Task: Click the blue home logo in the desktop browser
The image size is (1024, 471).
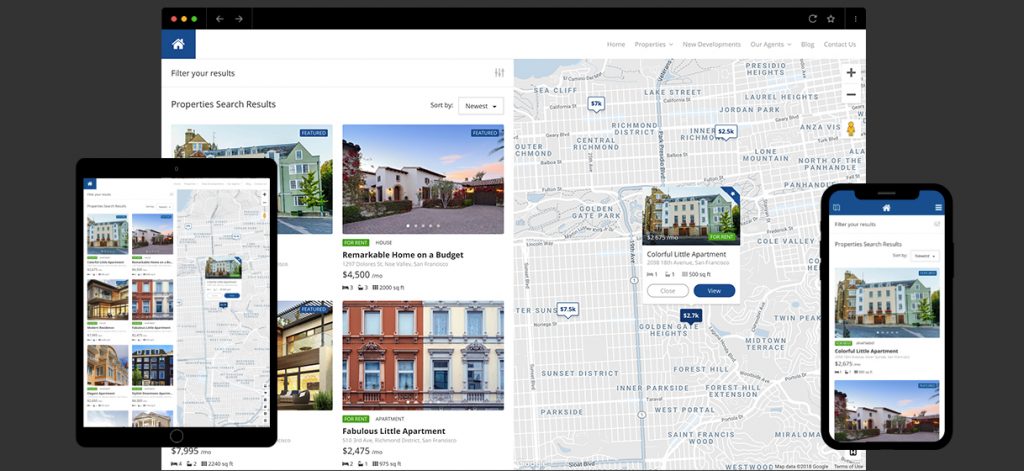Action: coord(178,44)
